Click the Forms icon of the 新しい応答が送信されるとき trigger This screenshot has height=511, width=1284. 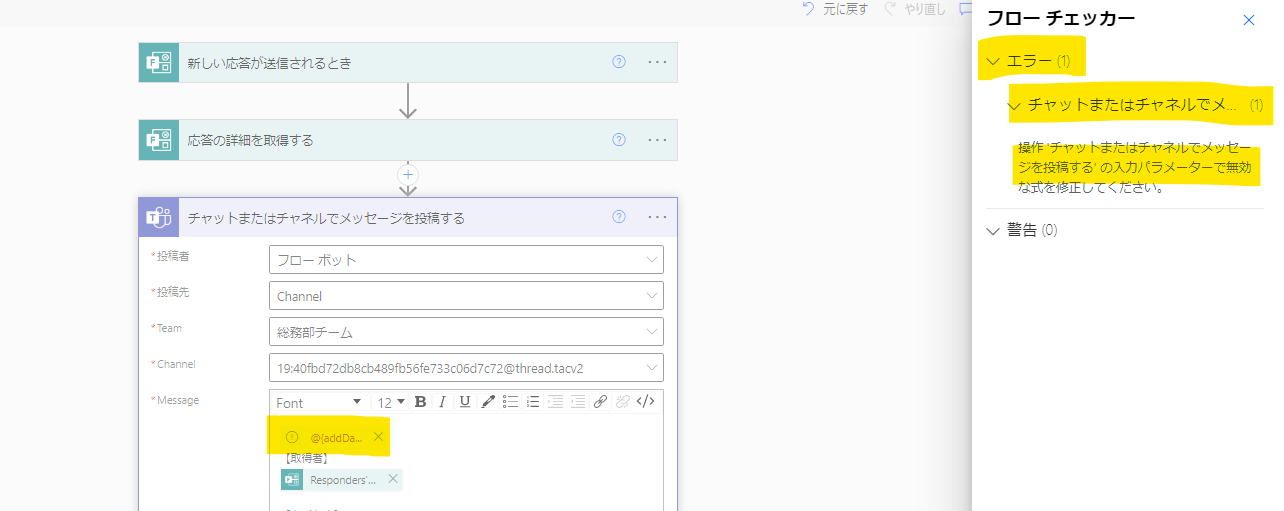point(159,62)
